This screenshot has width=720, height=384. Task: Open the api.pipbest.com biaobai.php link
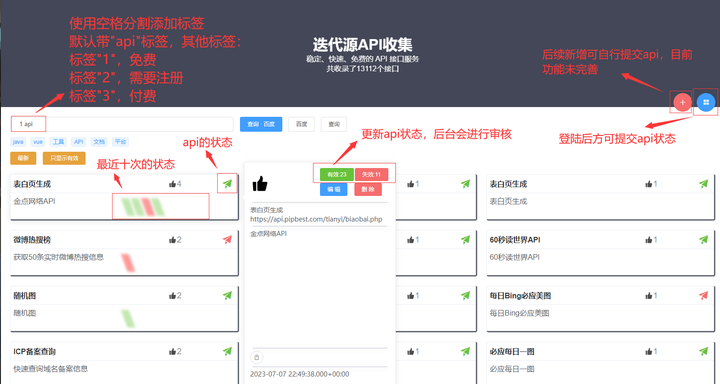point(316,219)
